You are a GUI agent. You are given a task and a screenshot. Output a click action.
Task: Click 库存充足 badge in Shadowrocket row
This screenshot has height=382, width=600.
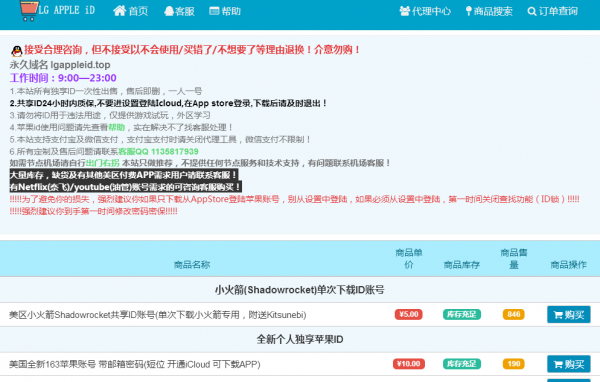462,314
